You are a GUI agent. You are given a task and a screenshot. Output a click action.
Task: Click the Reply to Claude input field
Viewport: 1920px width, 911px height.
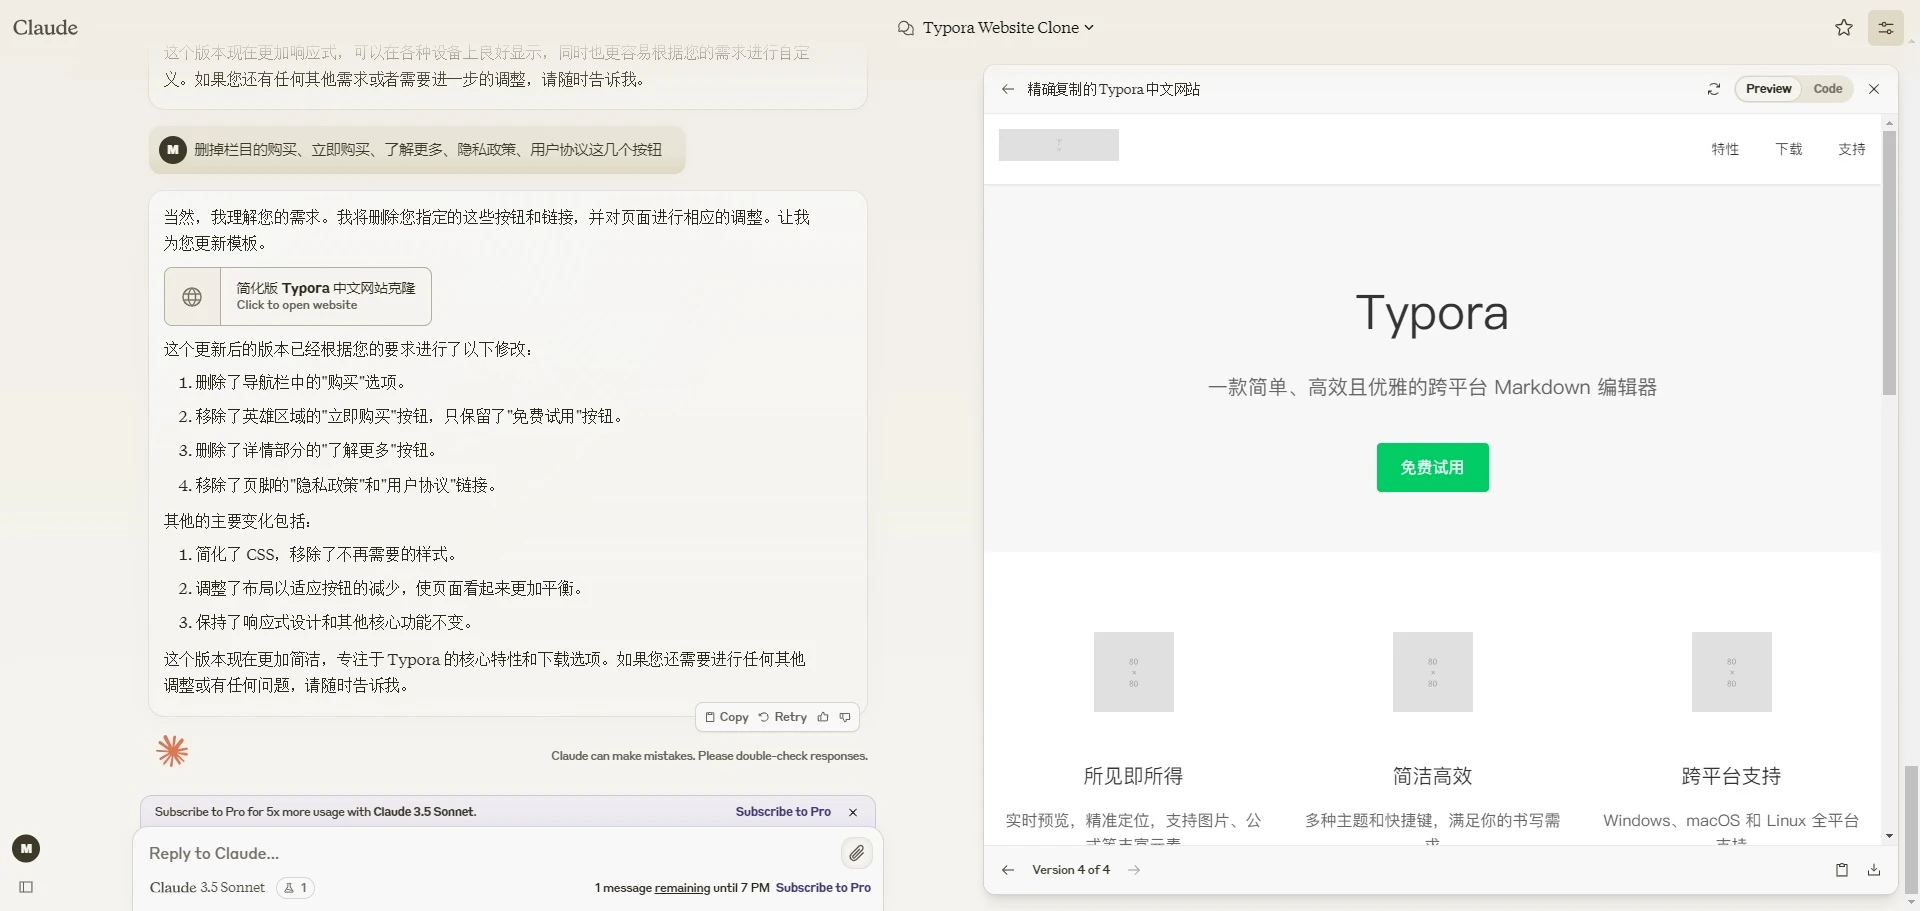pyautogui.click(x=490, y=853)
